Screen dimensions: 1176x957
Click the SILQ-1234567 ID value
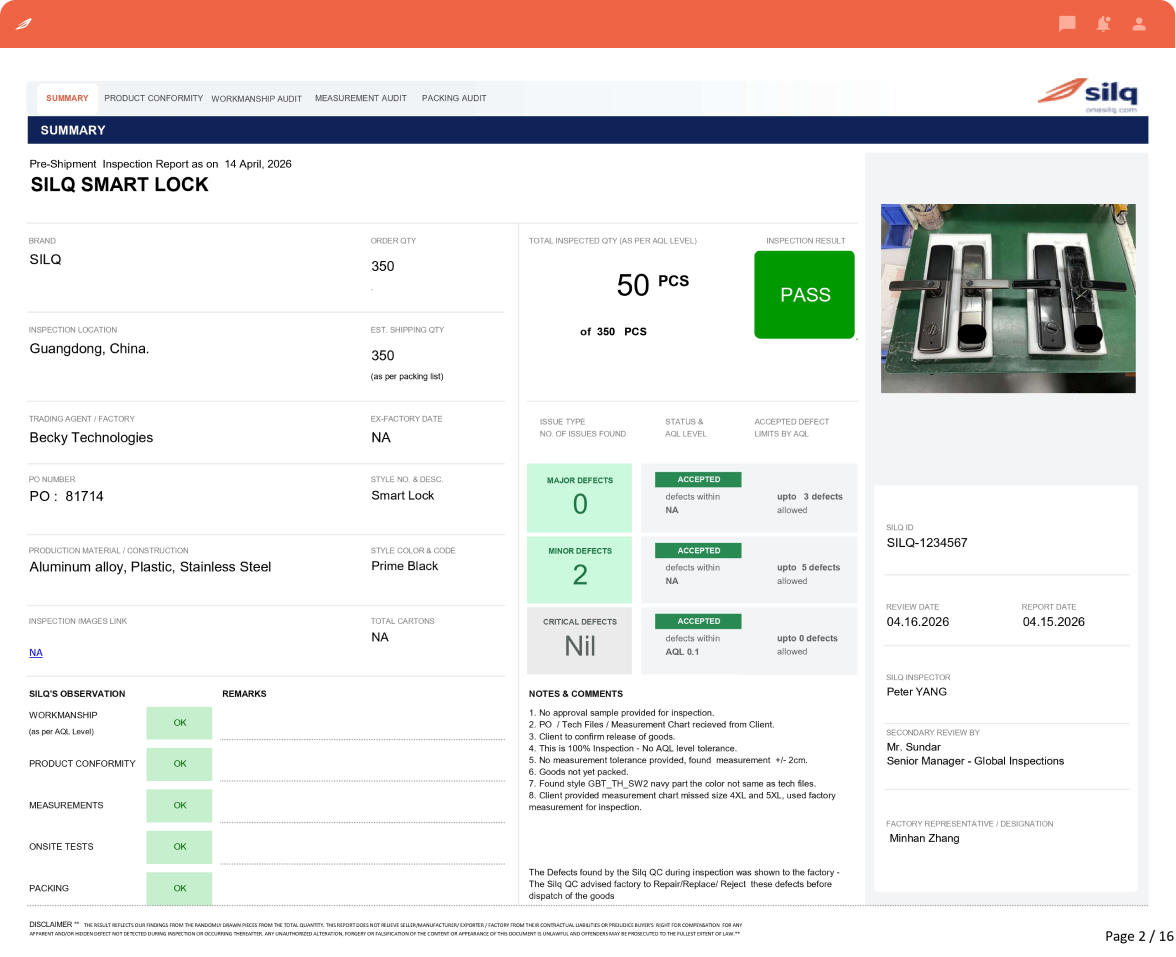coord(927,543)
